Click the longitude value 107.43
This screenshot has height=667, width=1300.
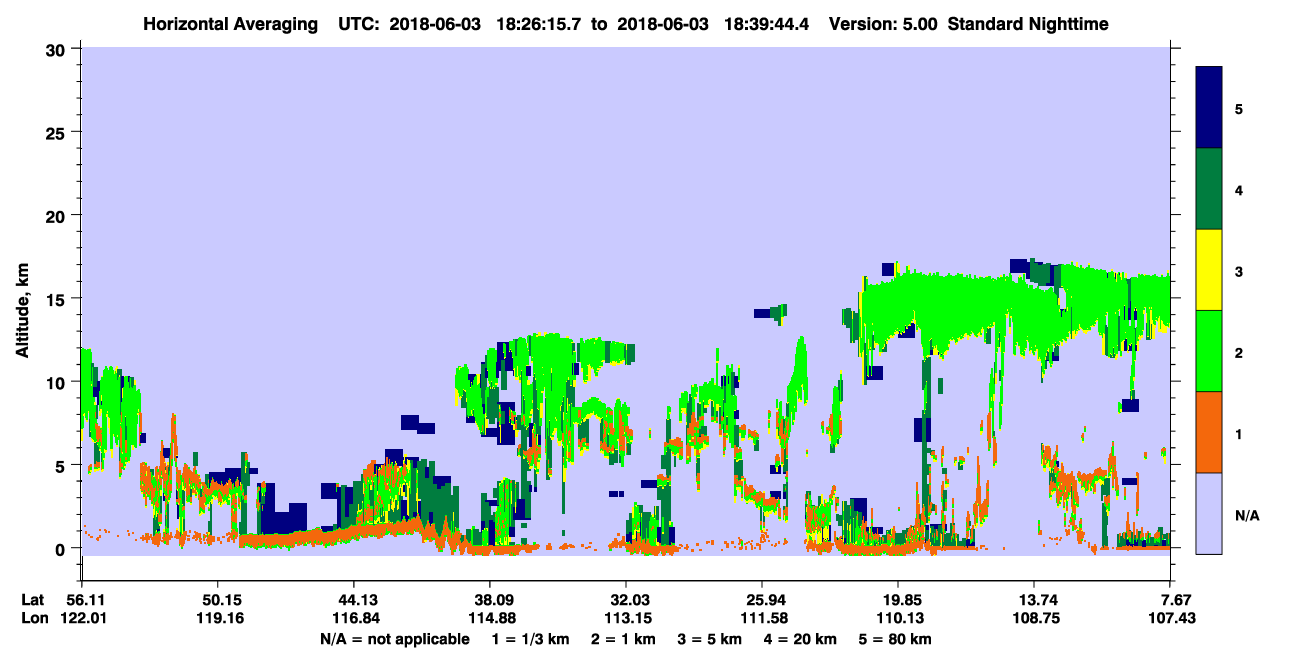(1173, 619)
